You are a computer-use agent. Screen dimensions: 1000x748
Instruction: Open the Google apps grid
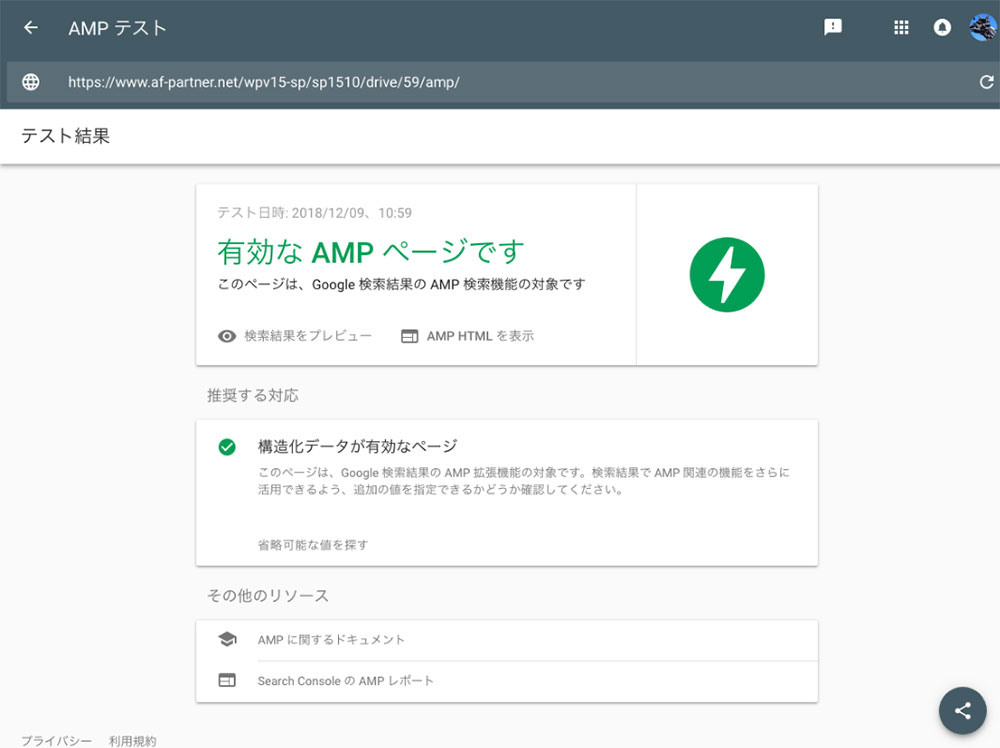click(901, 27)
